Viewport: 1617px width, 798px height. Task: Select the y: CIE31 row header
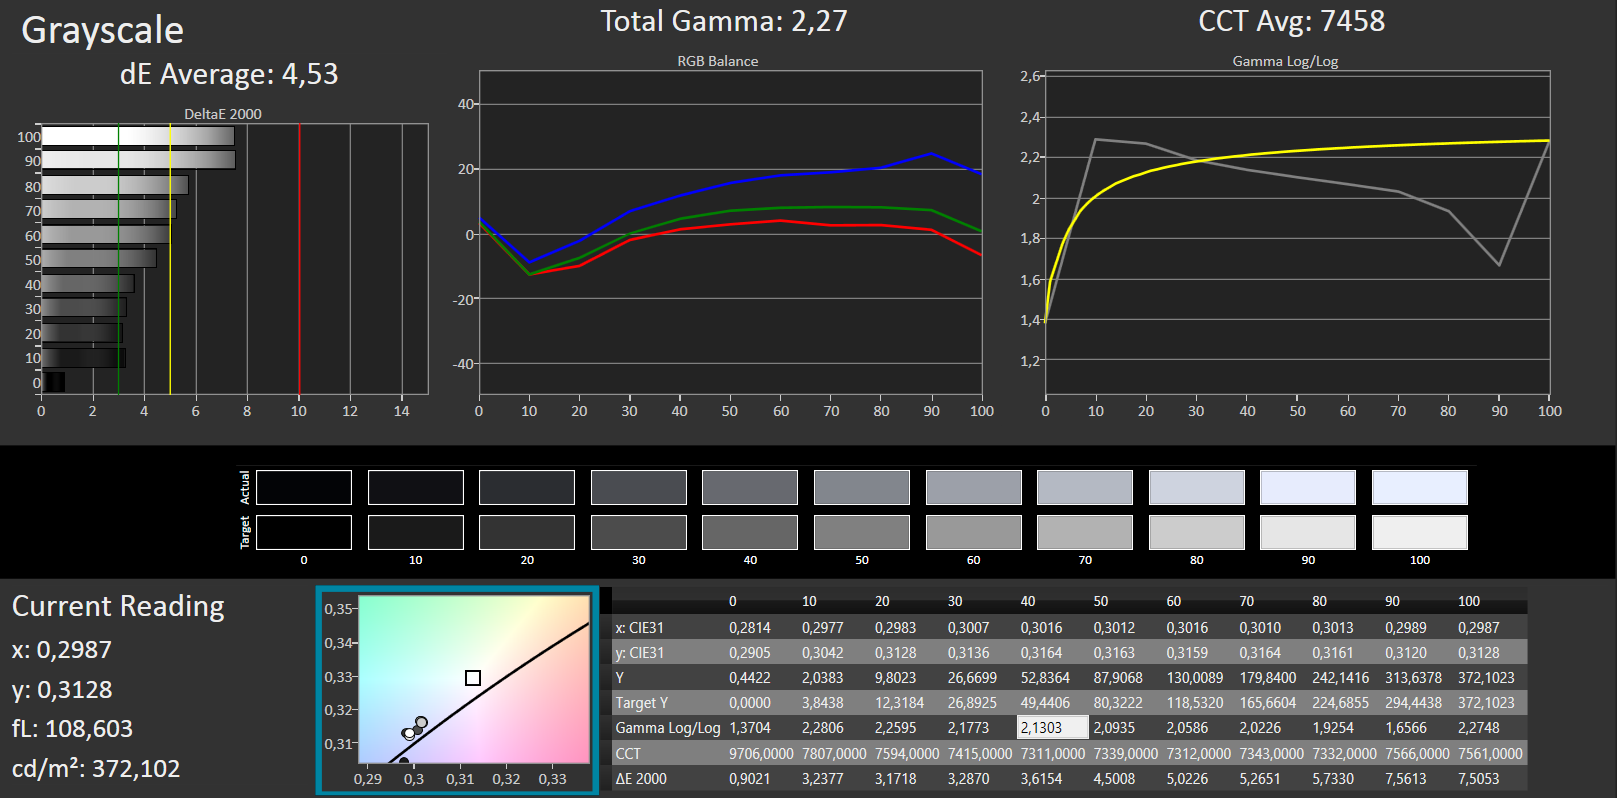click(x=640, y=653)
